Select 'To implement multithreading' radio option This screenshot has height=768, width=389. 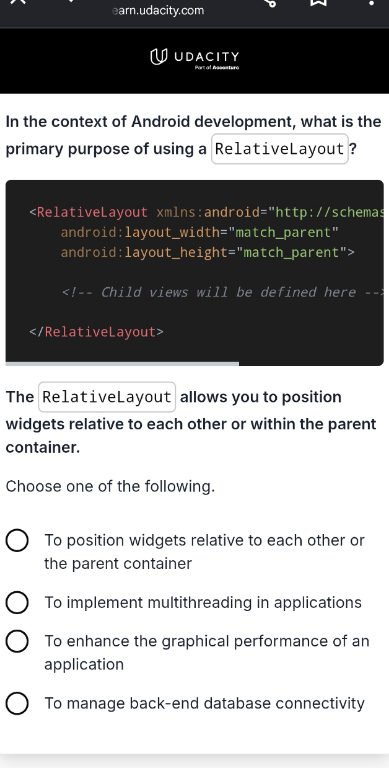click(17, 602)
